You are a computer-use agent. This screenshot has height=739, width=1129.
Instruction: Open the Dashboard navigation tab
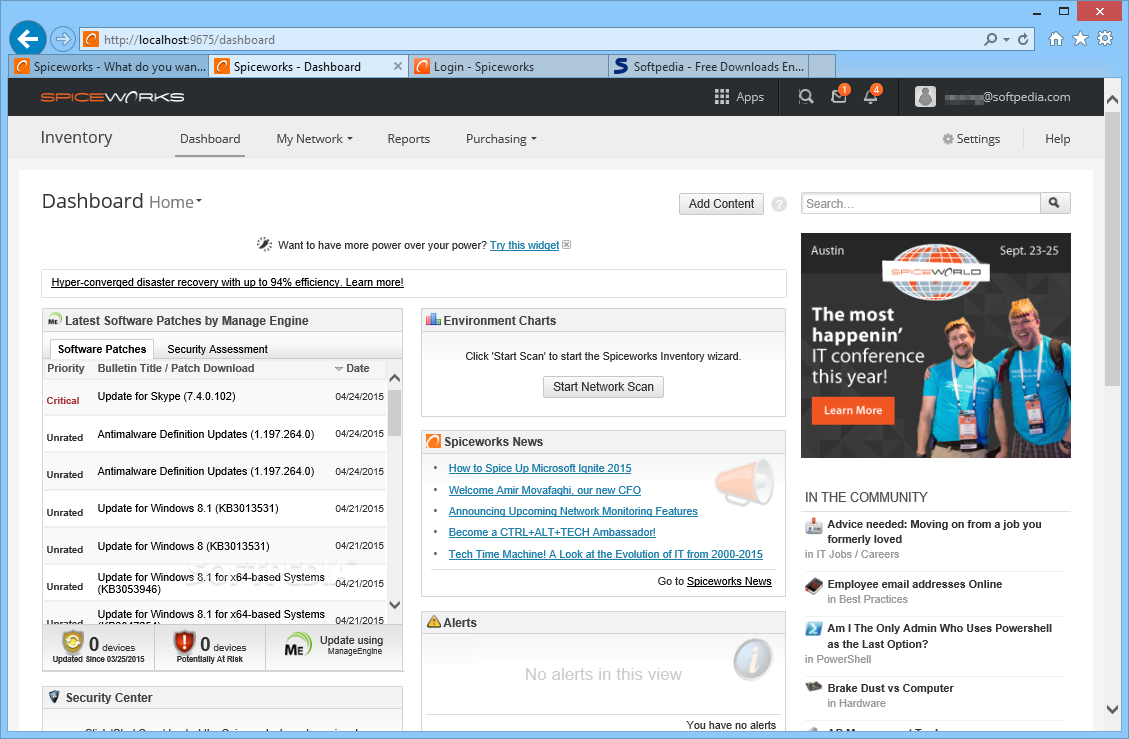click(210, 139)
